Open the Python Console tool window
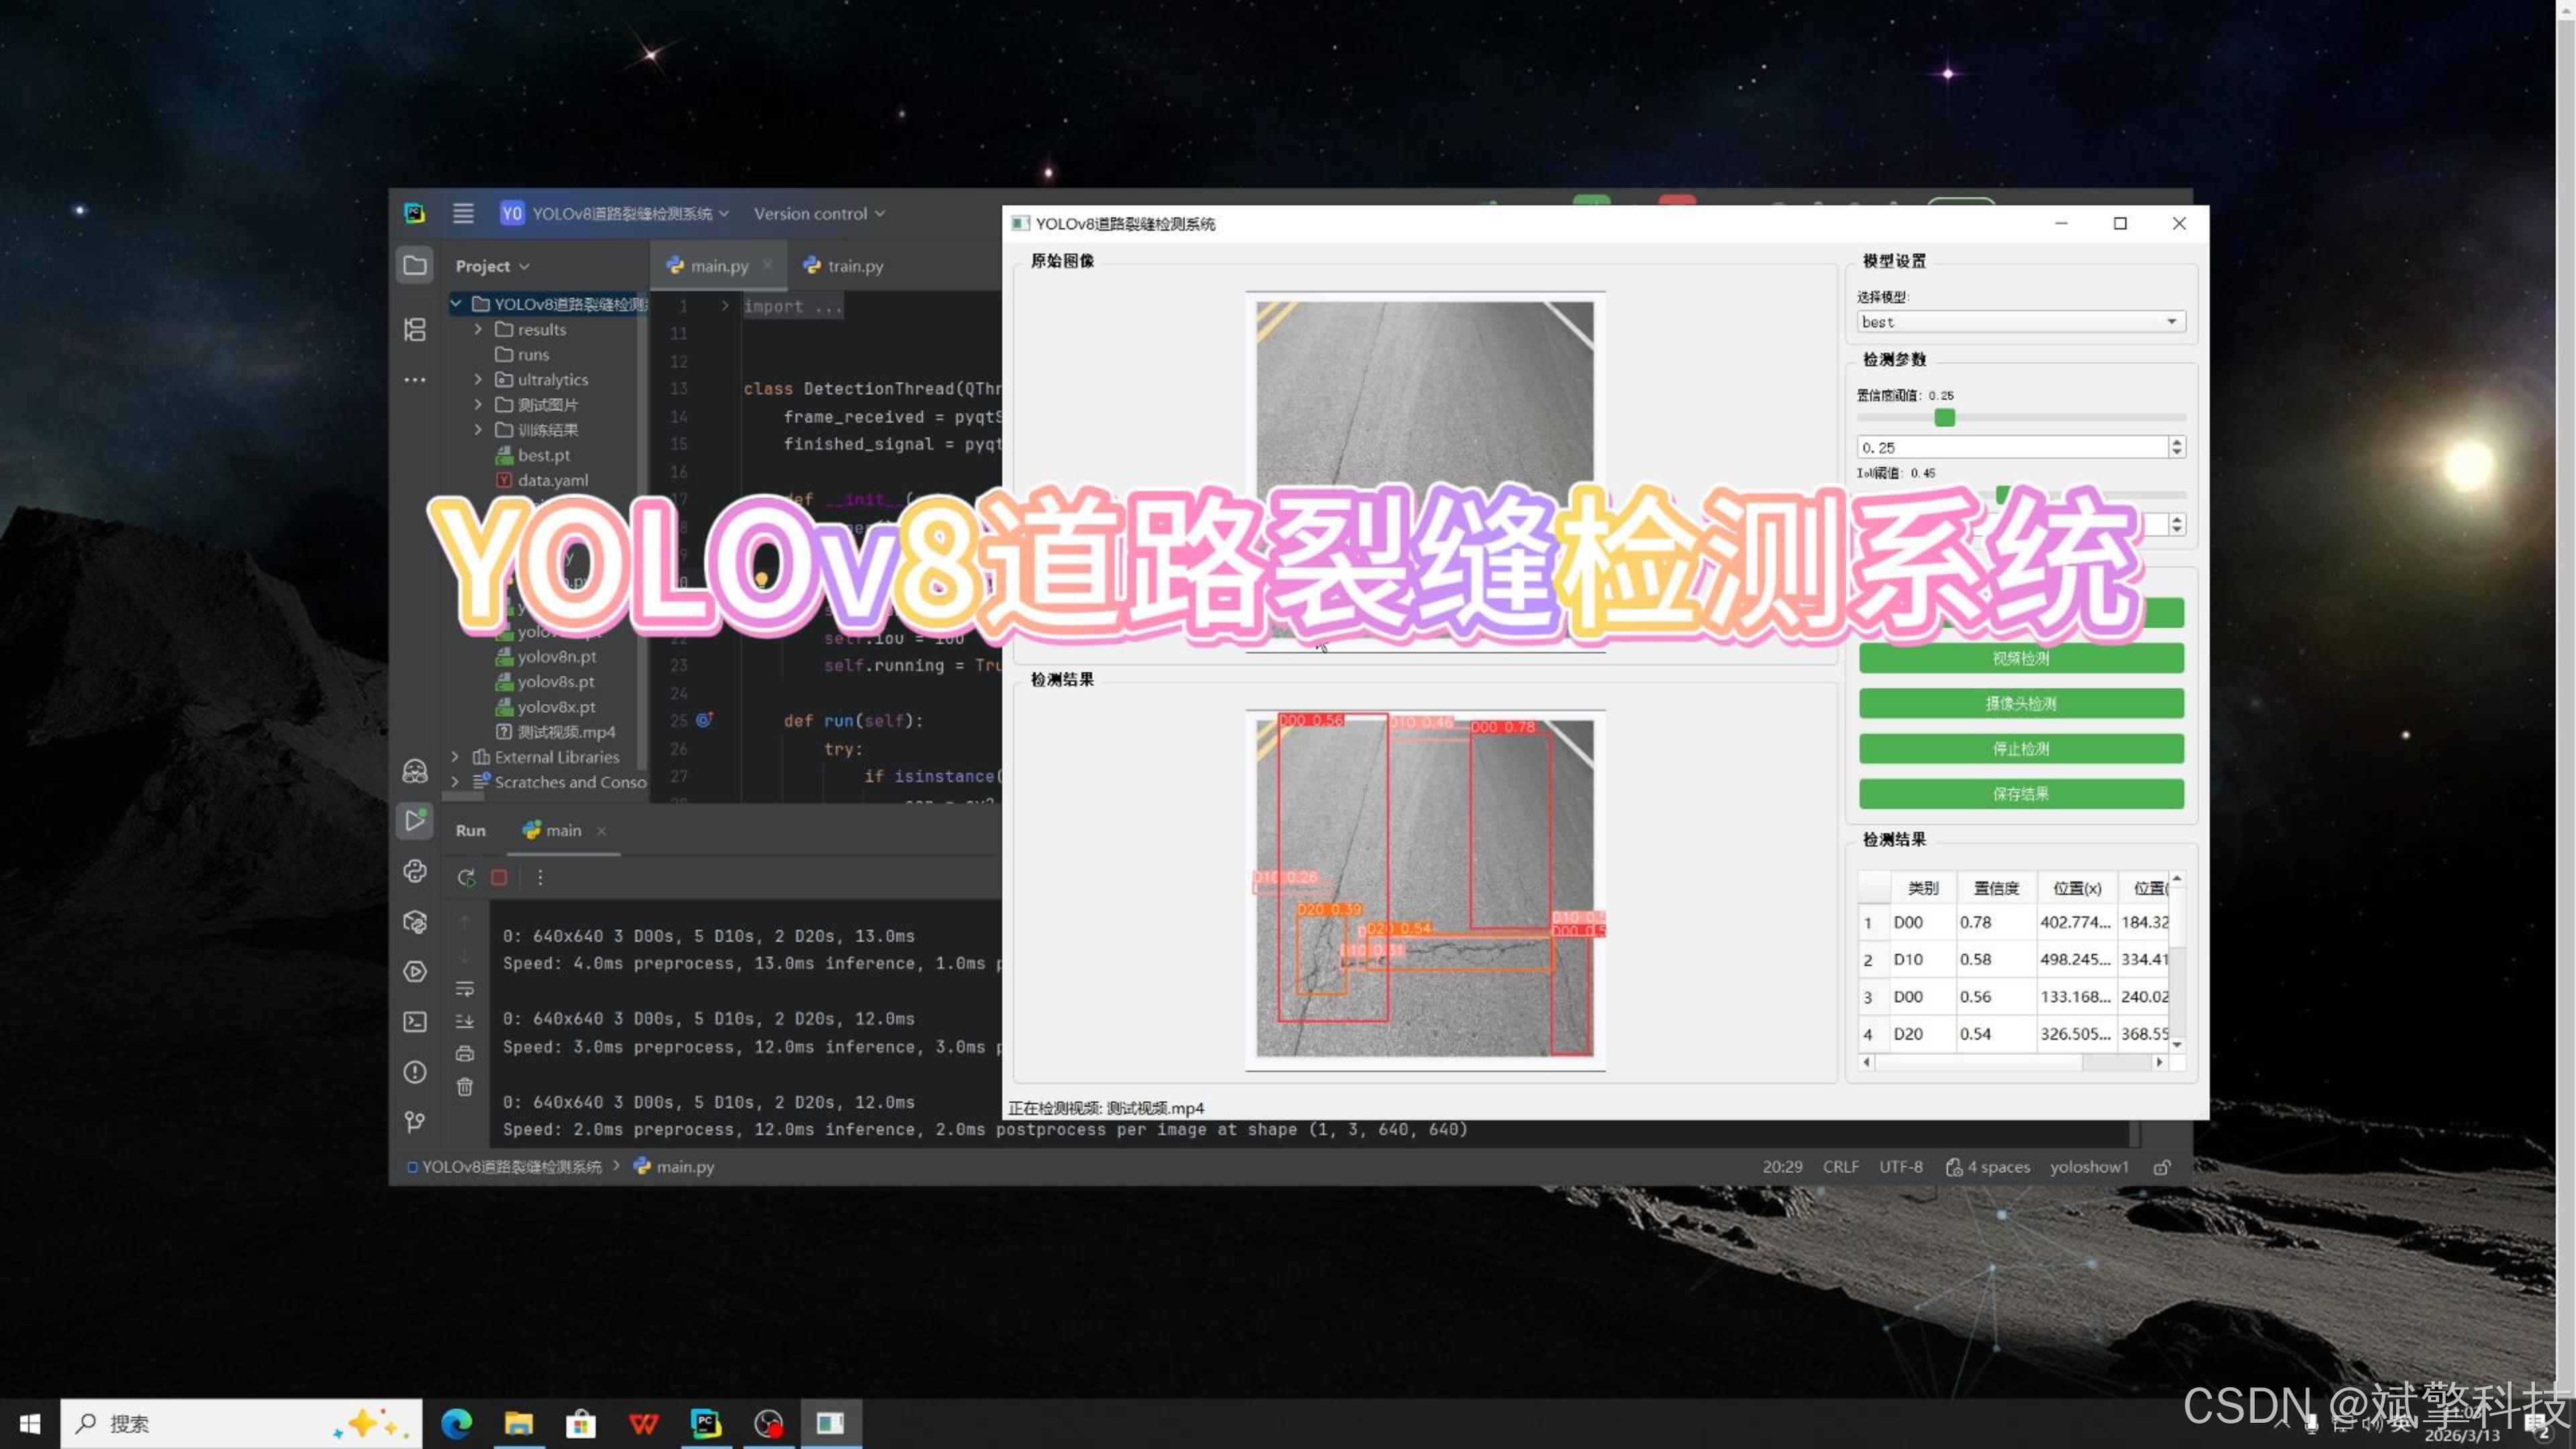 coord(415,871)
